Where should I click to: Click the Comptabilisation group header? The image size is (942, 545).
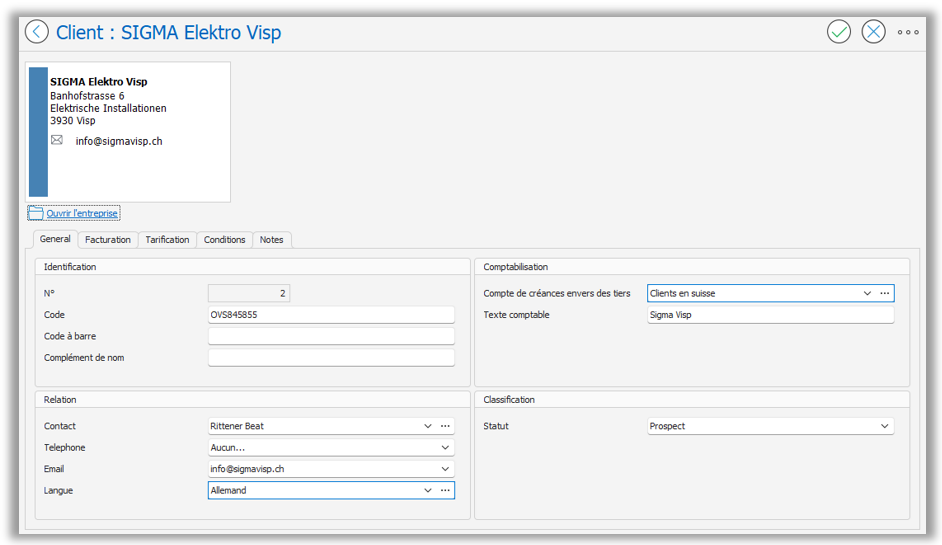[x=515, y=267]
